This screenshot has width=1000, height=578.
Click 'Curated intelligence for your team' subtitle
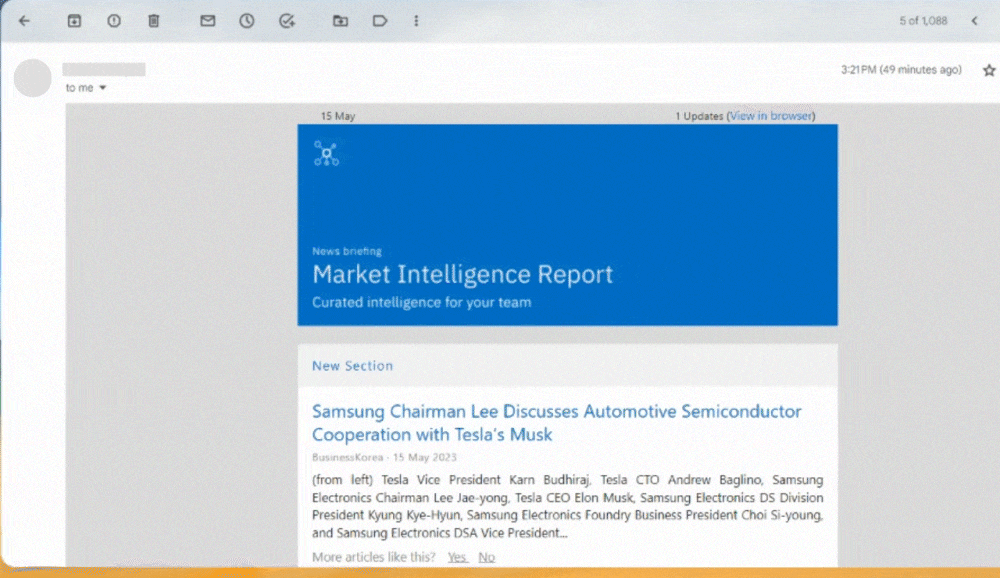(x=422, y=302)
